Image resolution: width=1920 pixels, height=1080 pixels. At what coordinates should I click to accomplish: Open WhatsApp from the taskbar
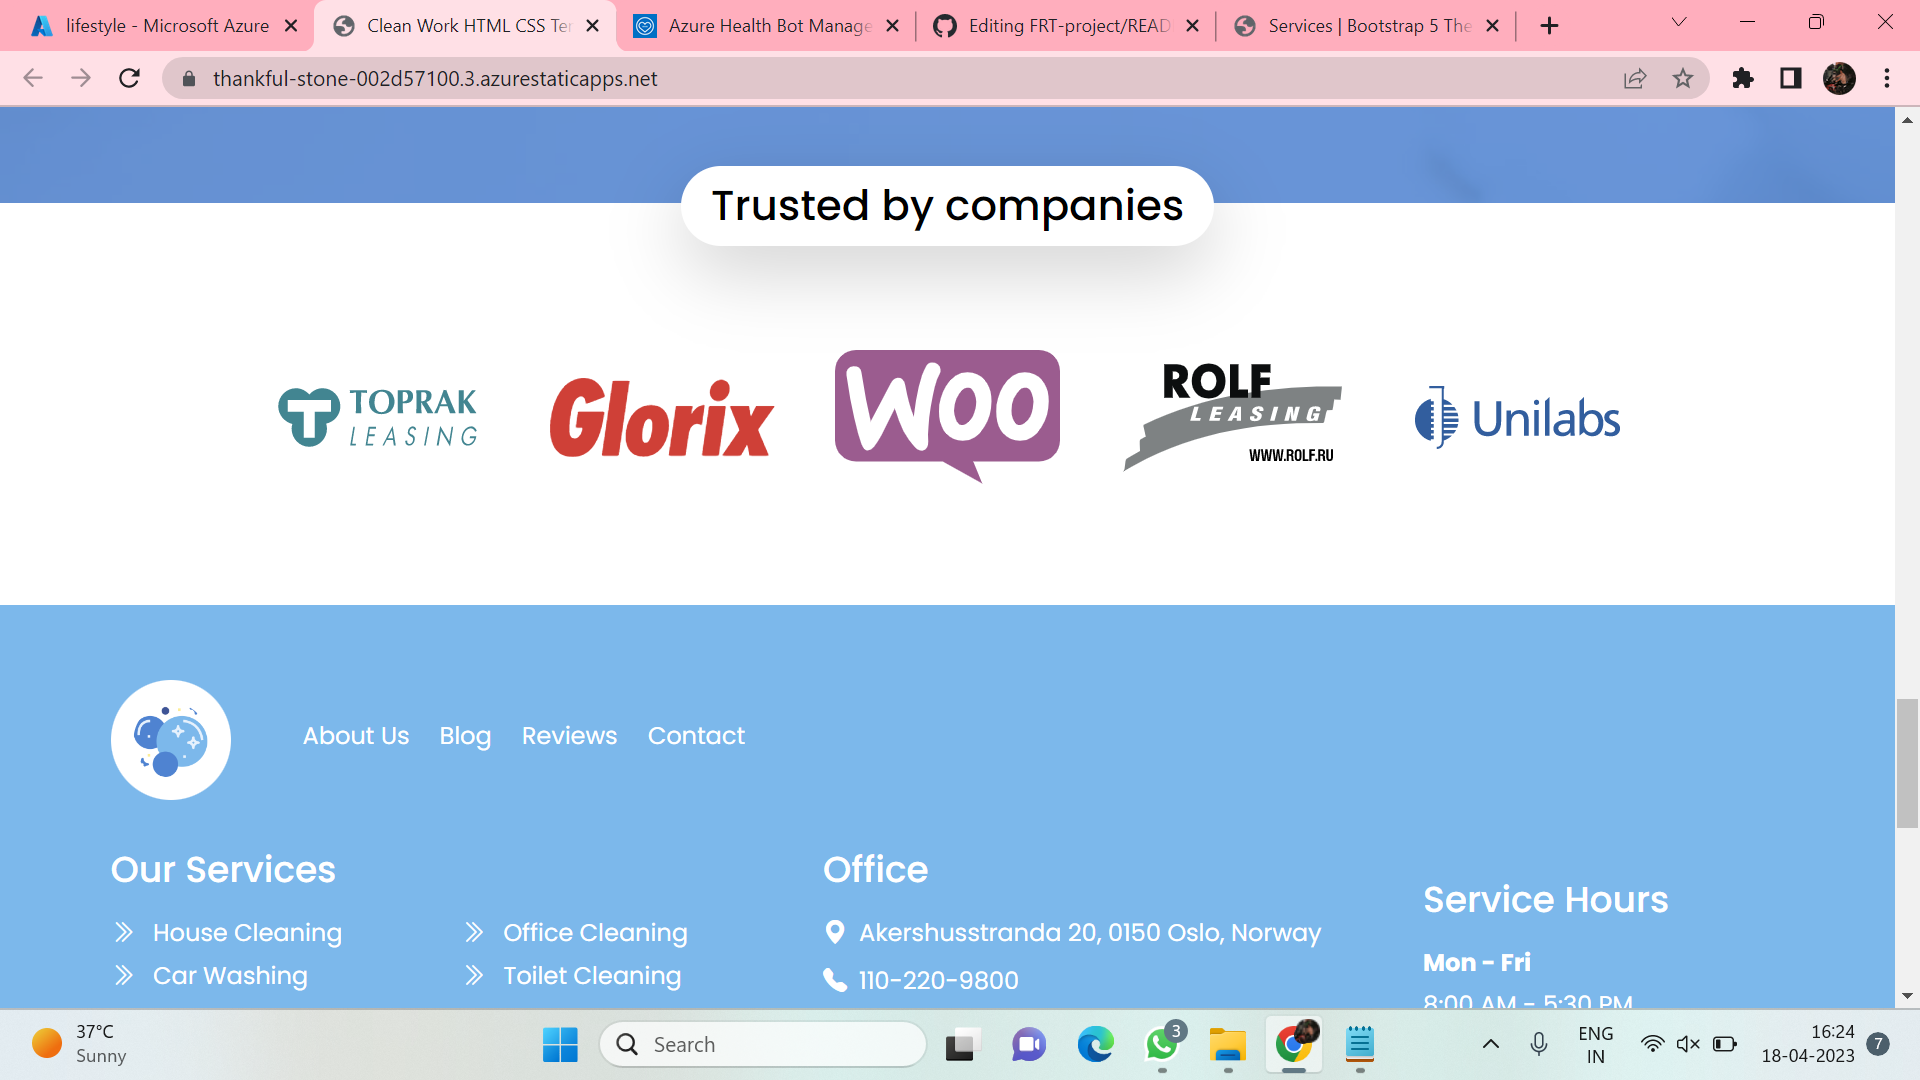click(1162, 1044)
